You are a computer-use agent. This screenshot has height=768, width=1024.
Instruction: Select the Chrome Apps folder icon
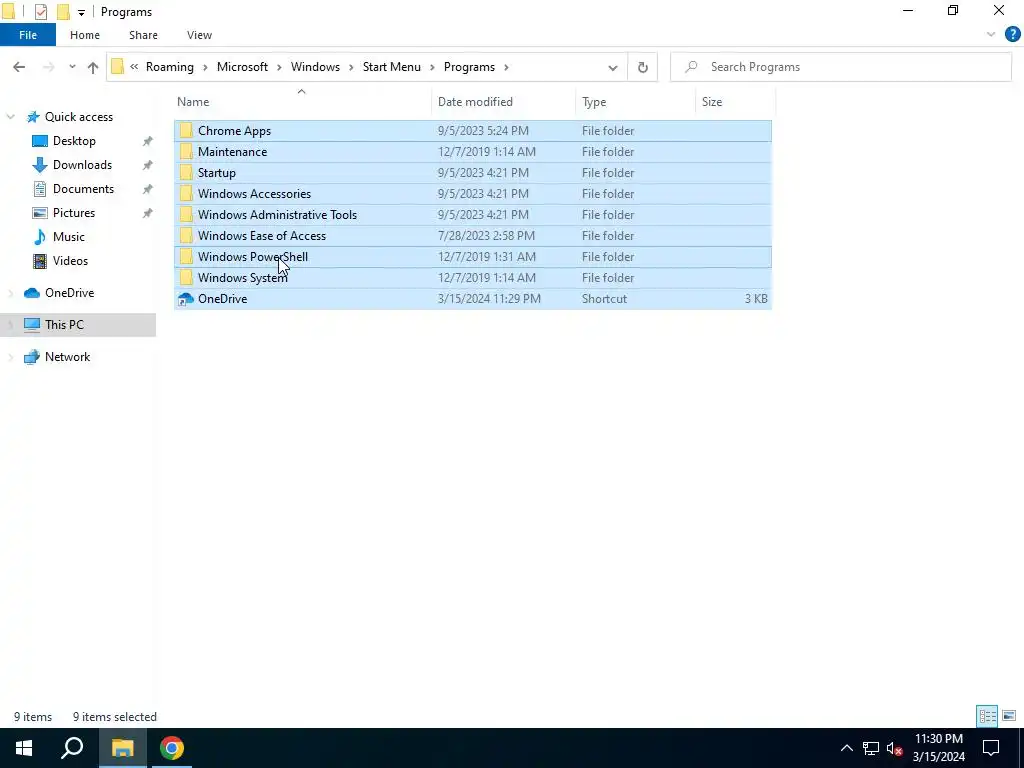pyautogui.click(x=186, y=131)
